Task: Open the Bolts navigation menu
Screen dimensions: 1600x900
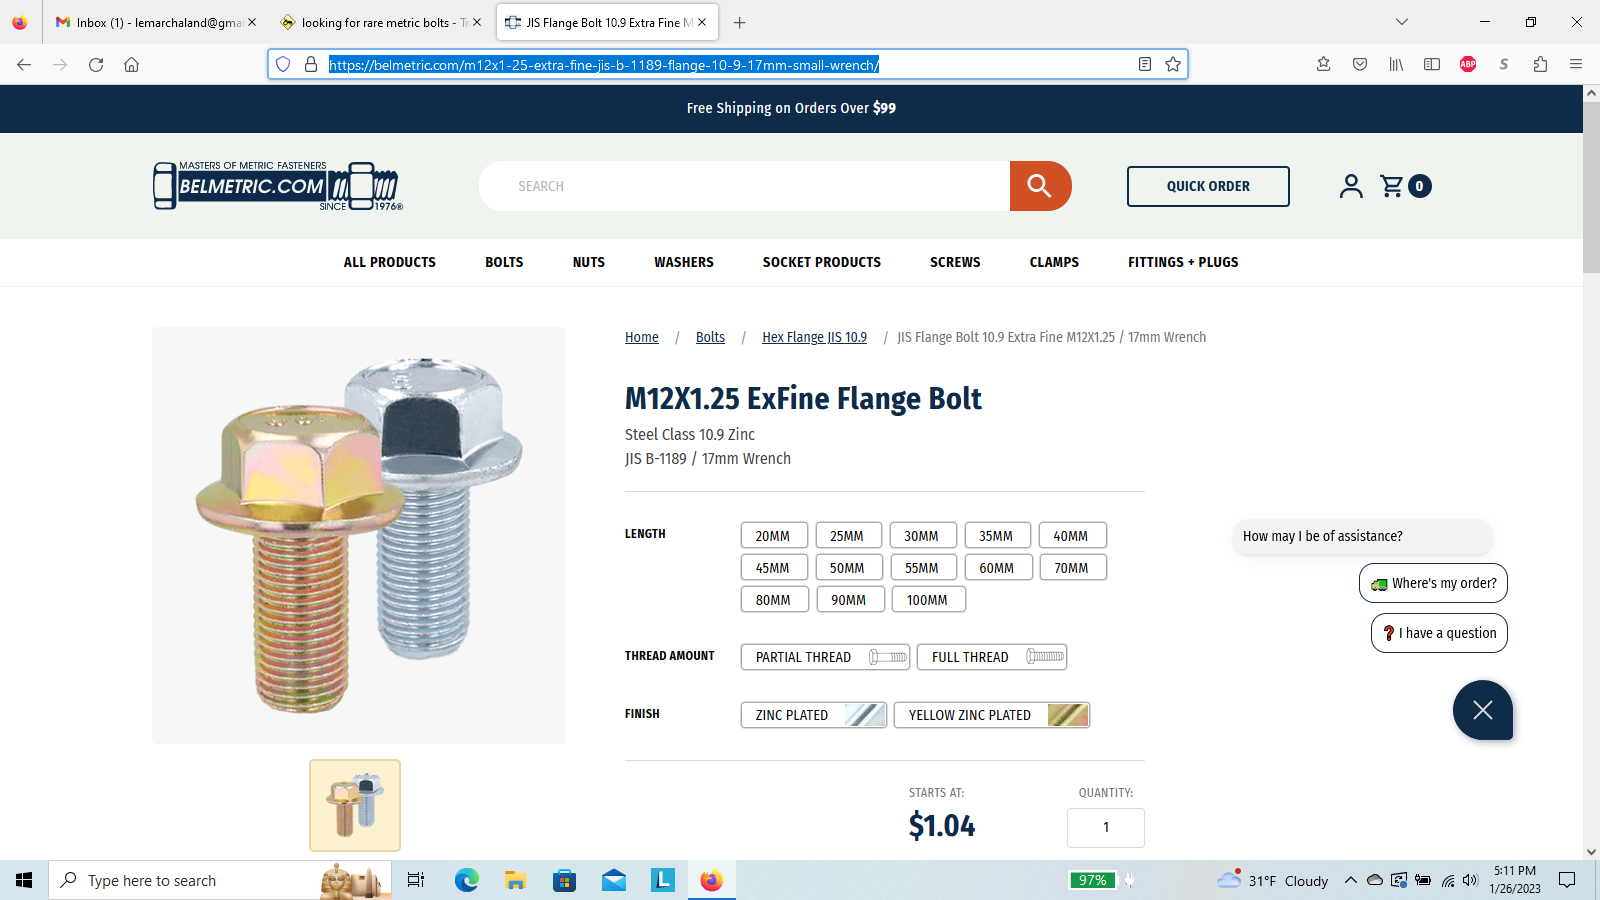Action: point(504,262)
